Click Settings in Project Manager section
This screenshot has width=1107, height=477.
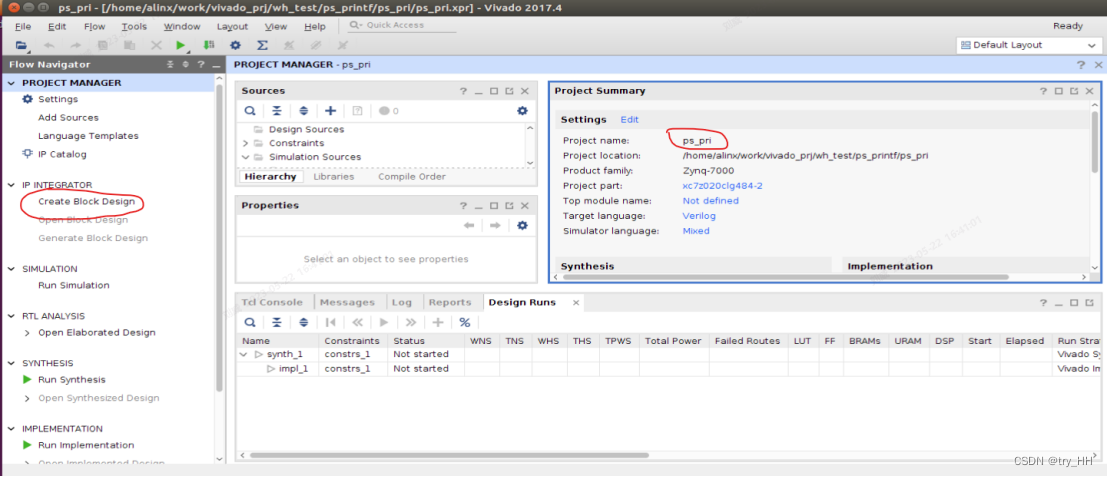[x=58, y=99]
